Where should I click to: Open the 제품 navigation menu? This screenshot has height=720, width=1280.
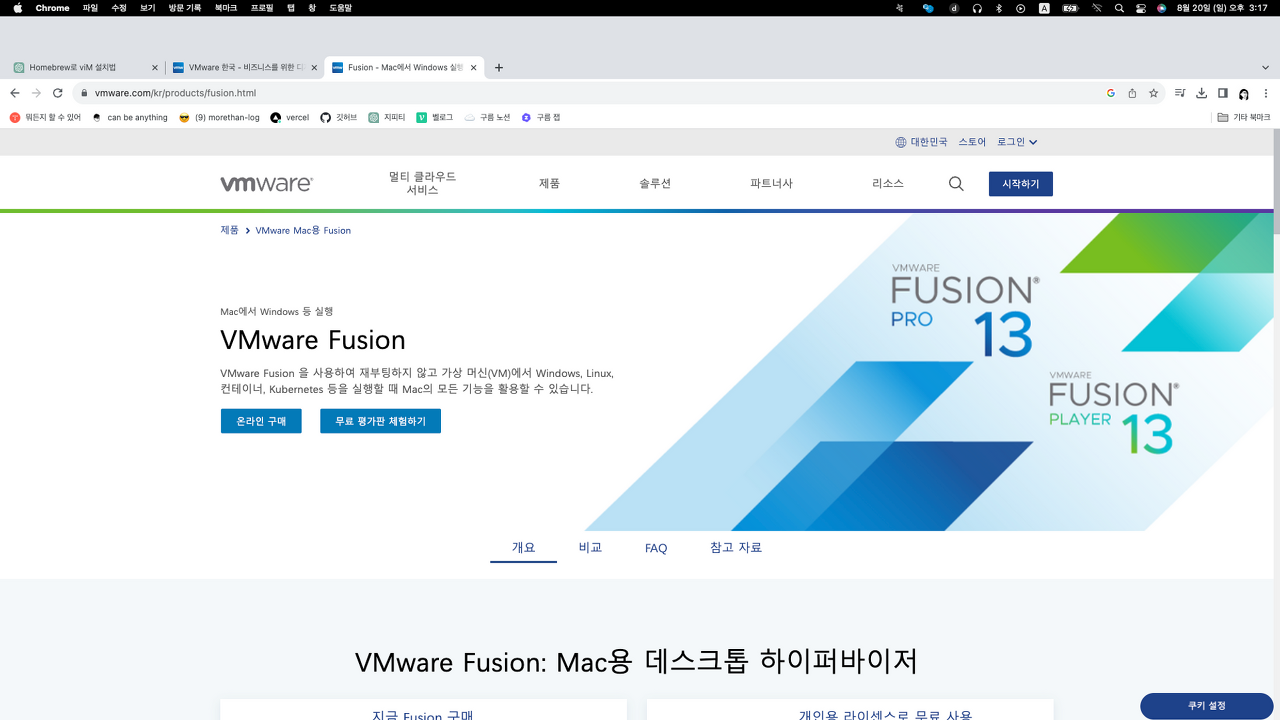click(549, 184)
